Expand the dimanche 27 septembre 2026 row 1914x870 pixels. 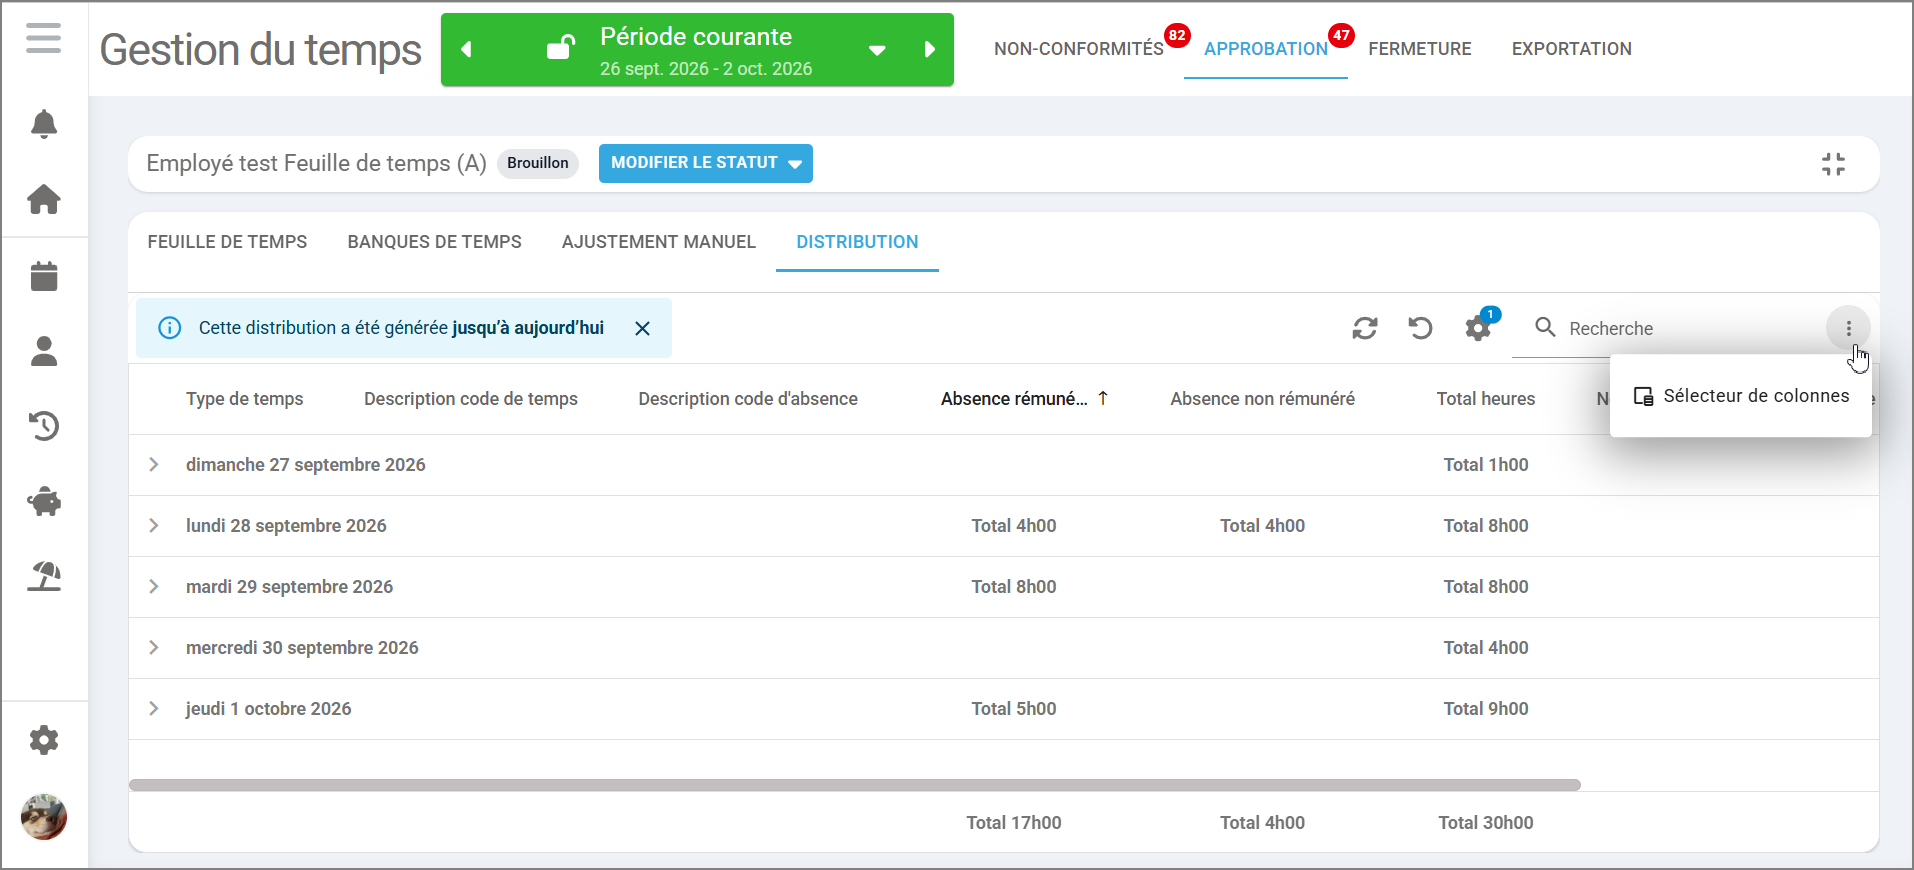pyautogui.click(x=154, y=464)
